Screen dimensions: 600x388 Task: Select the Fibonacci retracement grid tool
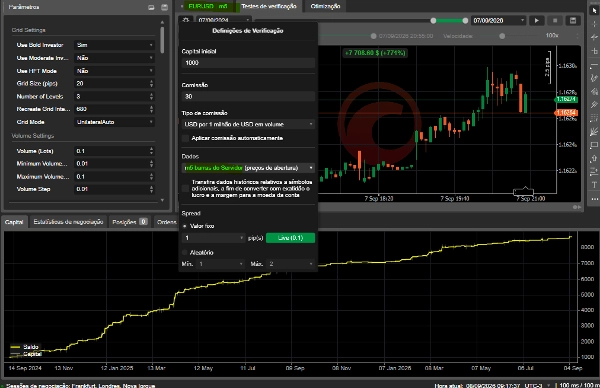tap(594, 118)
